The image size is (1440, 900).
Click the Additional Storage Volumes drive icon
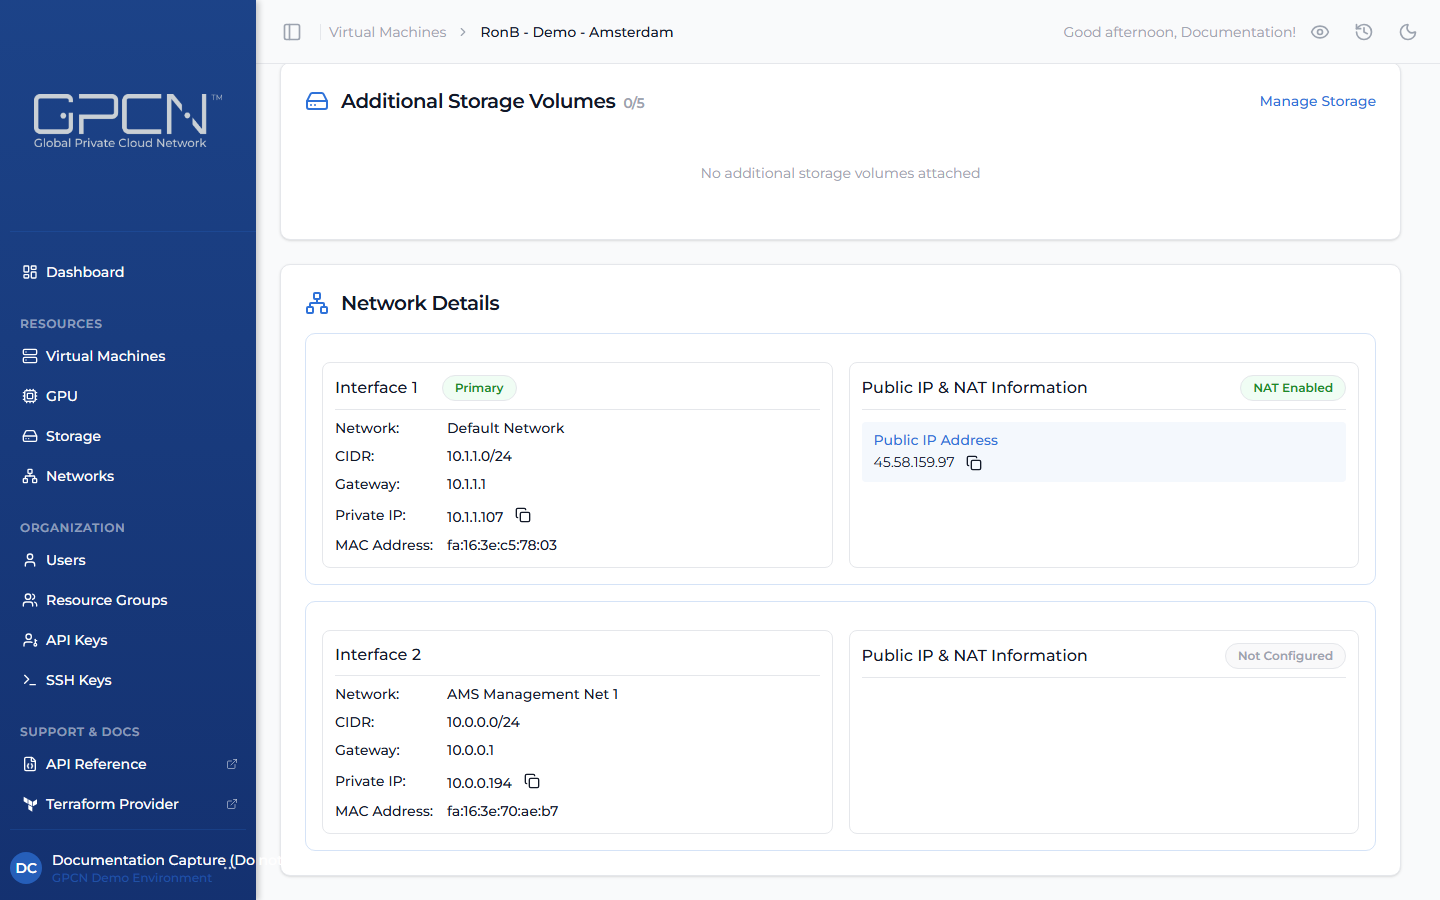(317, 101)
